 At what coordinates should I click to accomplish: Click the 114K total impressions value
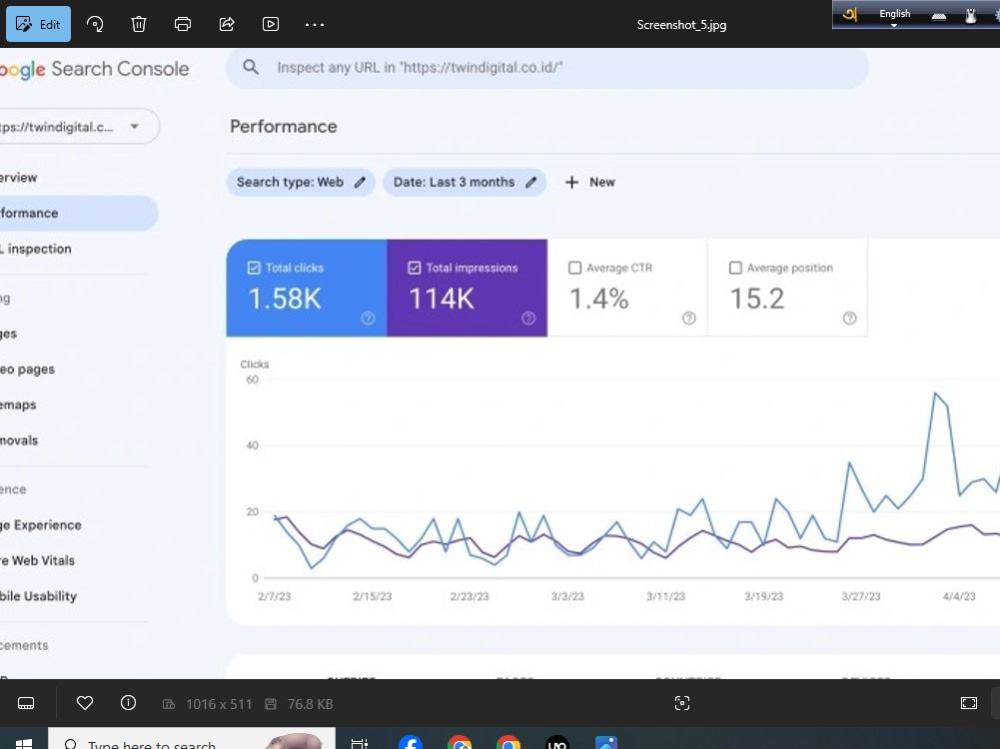point(441,299)
